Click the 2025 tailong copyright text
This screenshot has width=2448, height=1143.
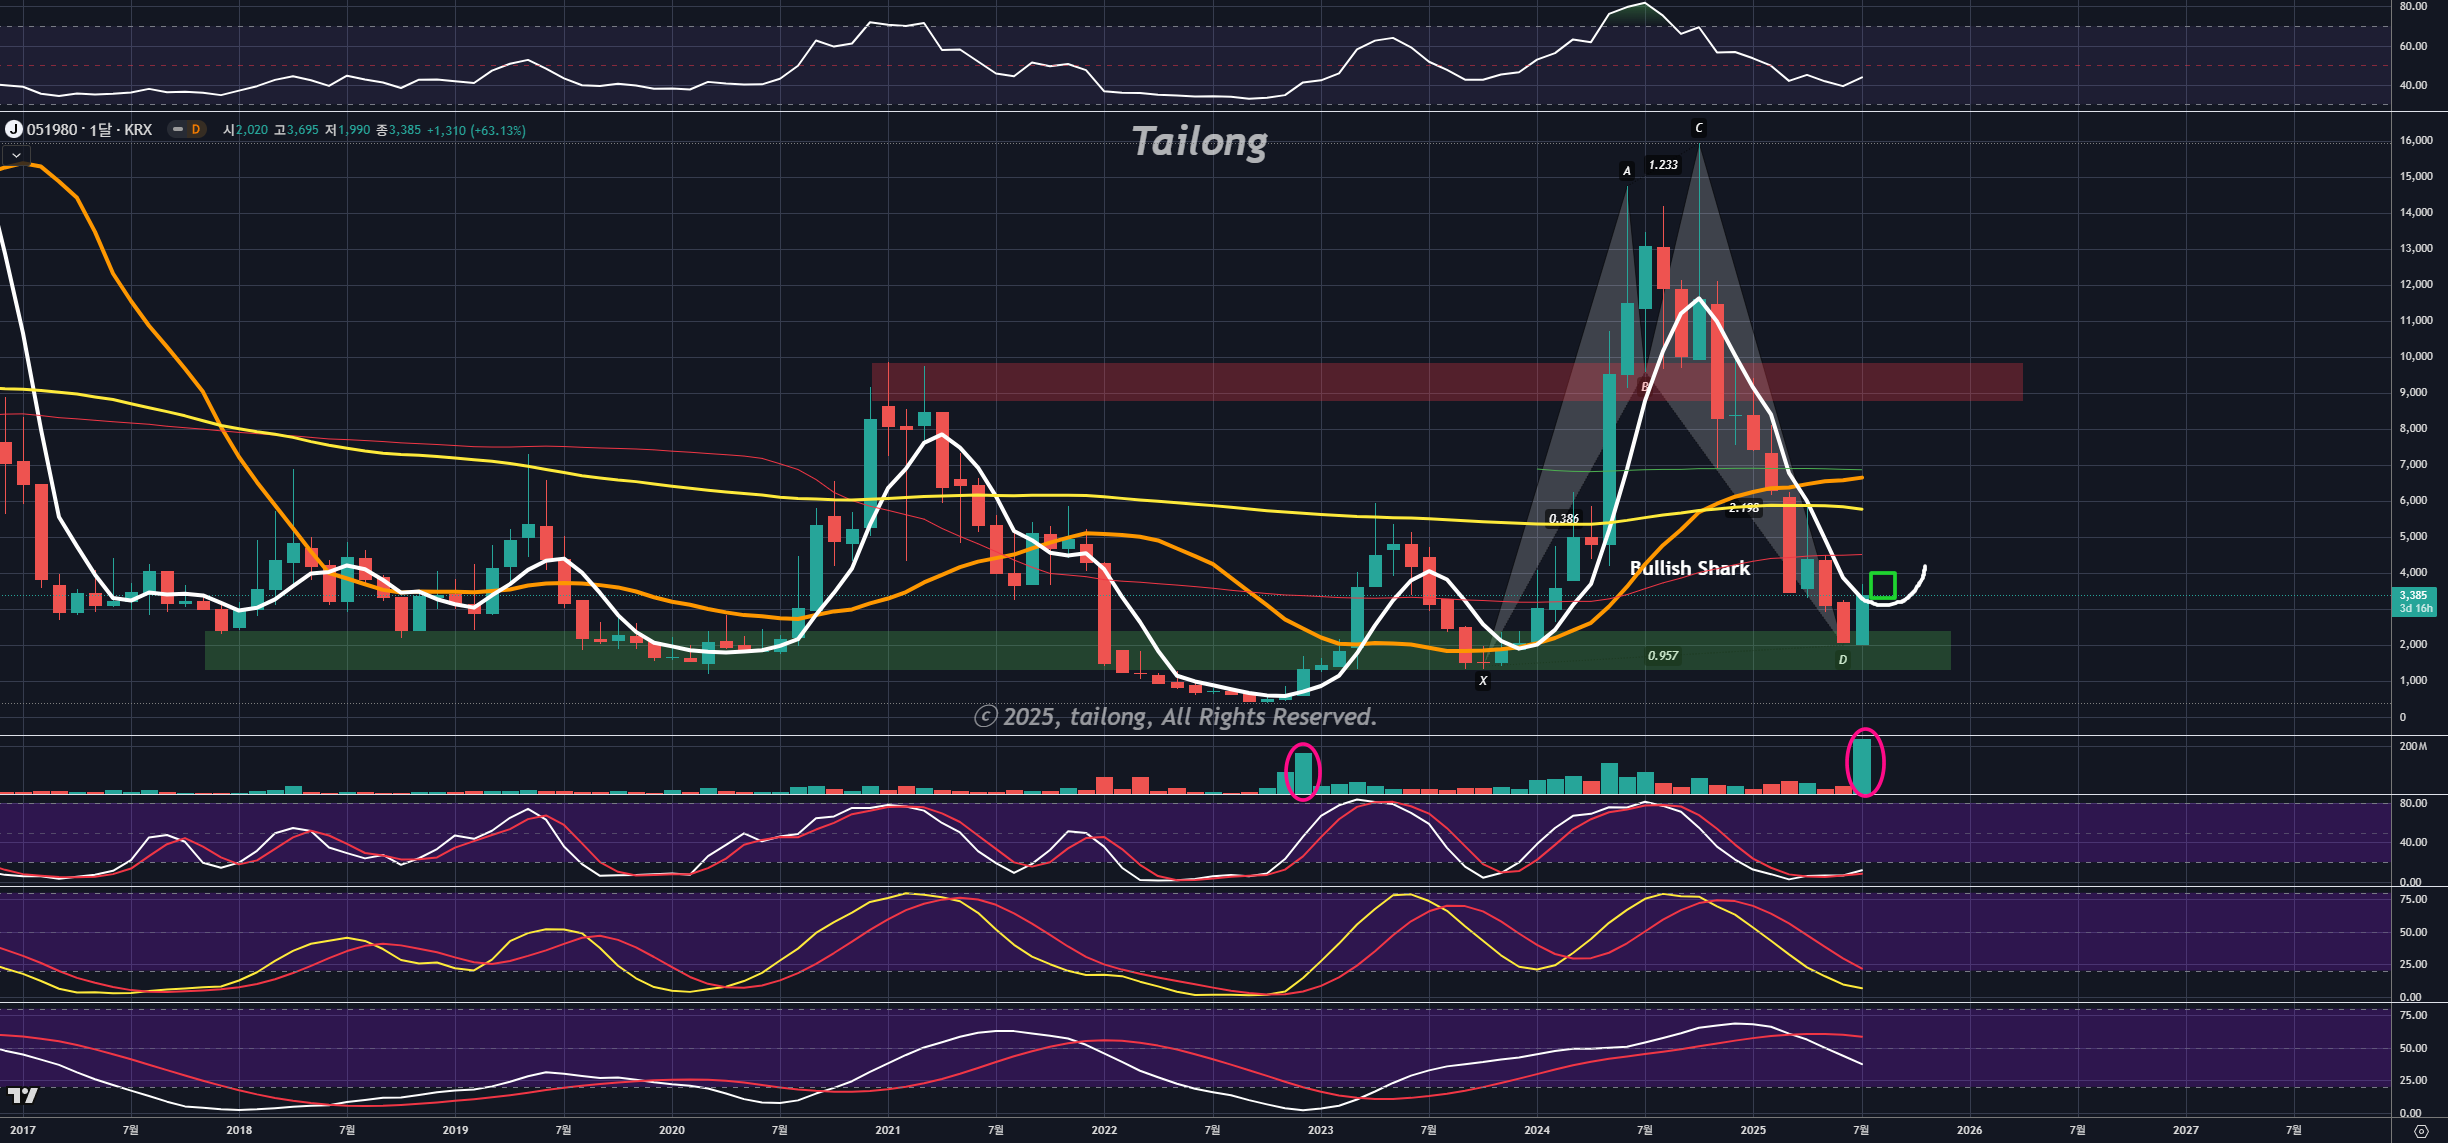[x=1175, y=716]
